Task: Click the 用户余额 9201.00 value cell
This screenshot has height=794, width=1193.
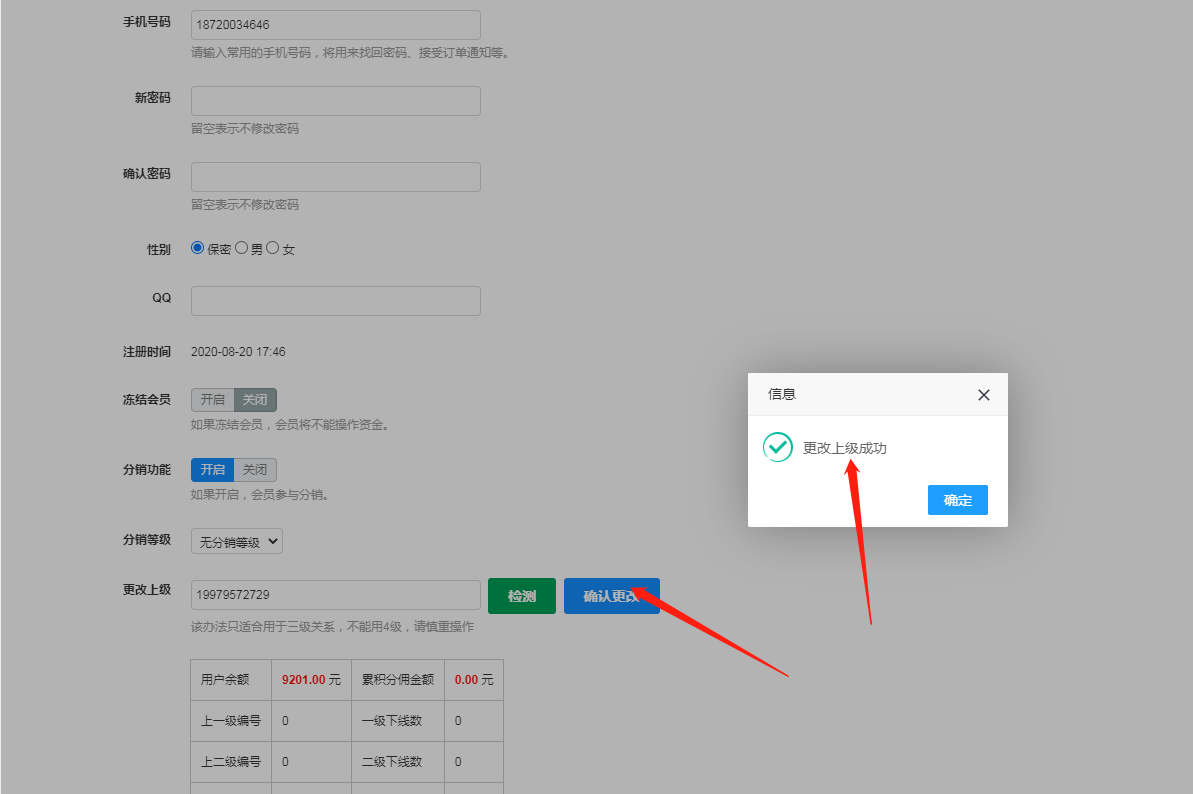Action: (311, 680)
